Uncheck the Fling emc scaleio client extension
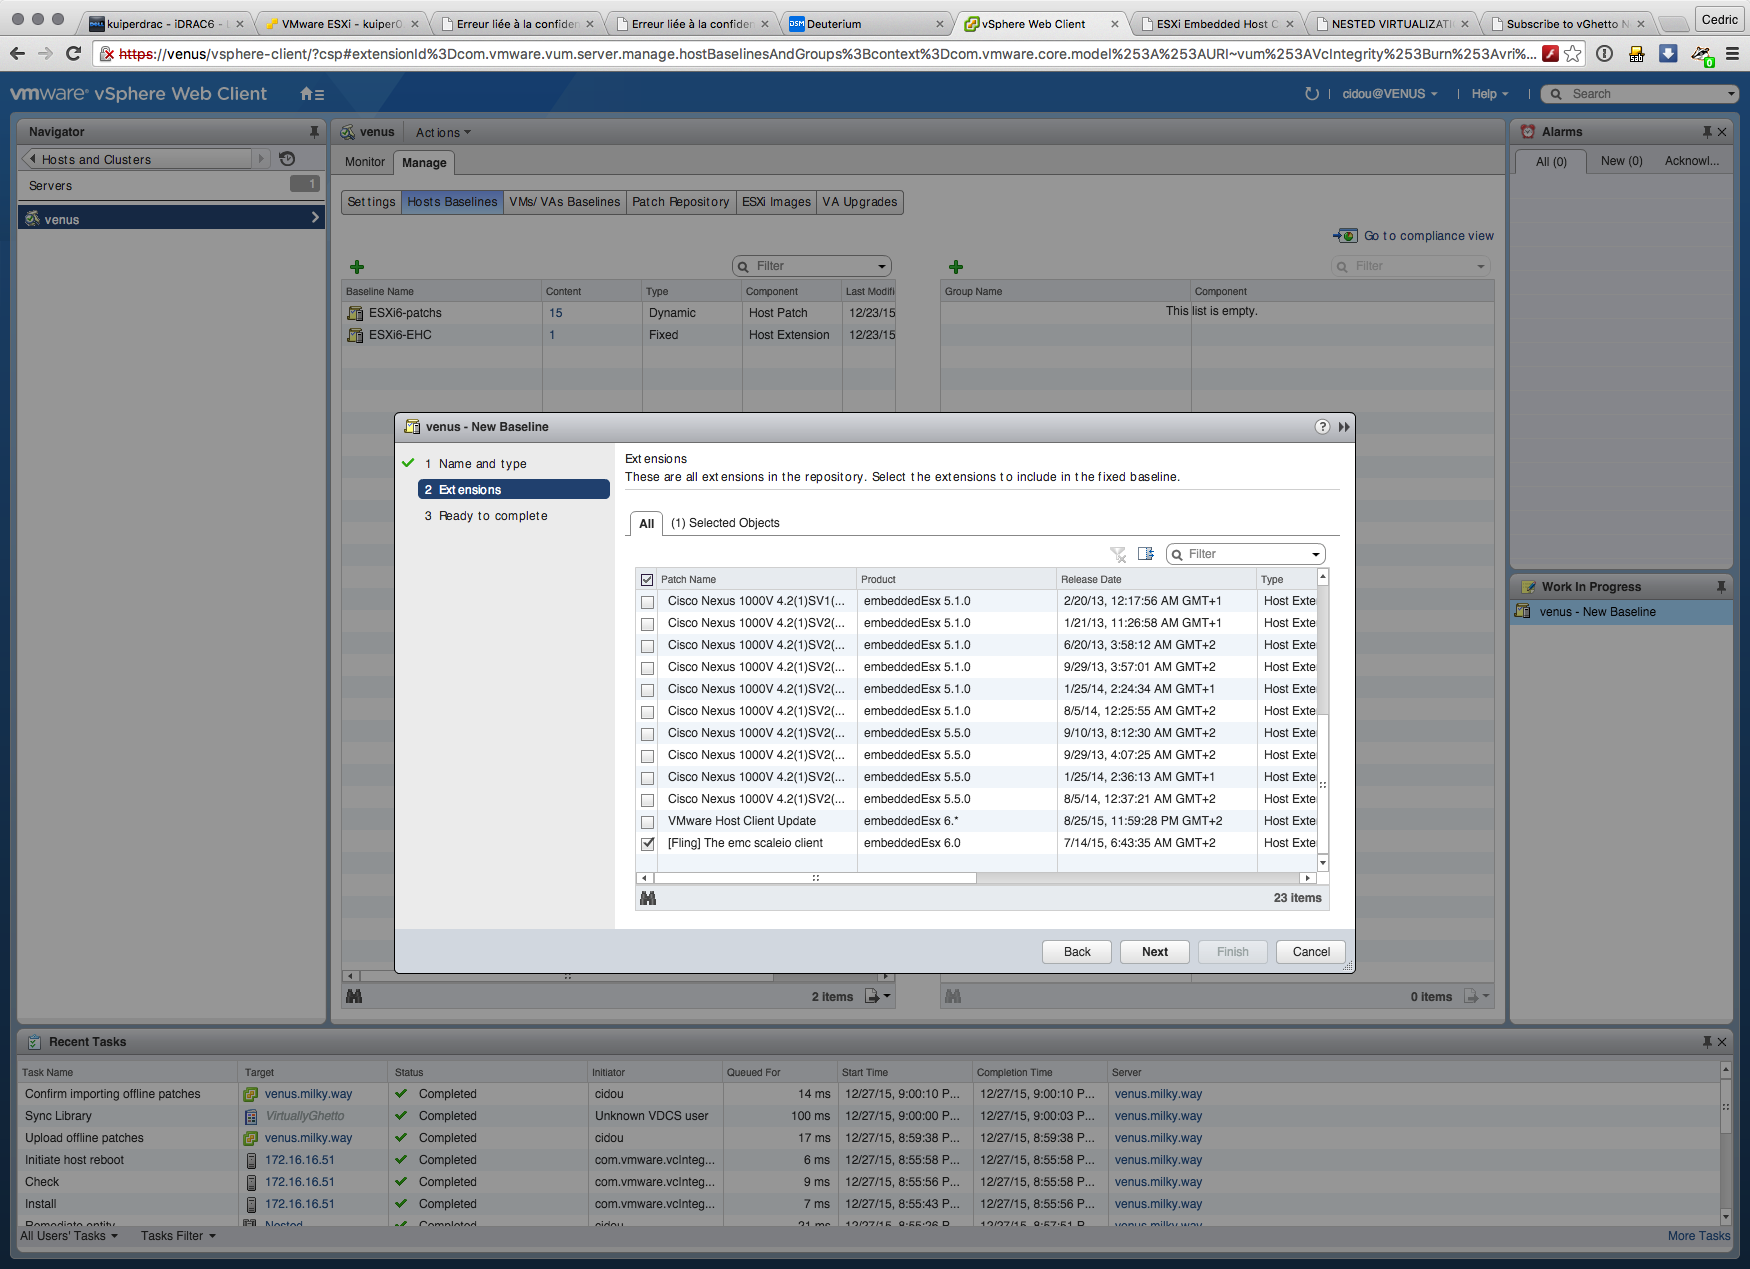1750x1269 pixels. [x=648, y=844]
